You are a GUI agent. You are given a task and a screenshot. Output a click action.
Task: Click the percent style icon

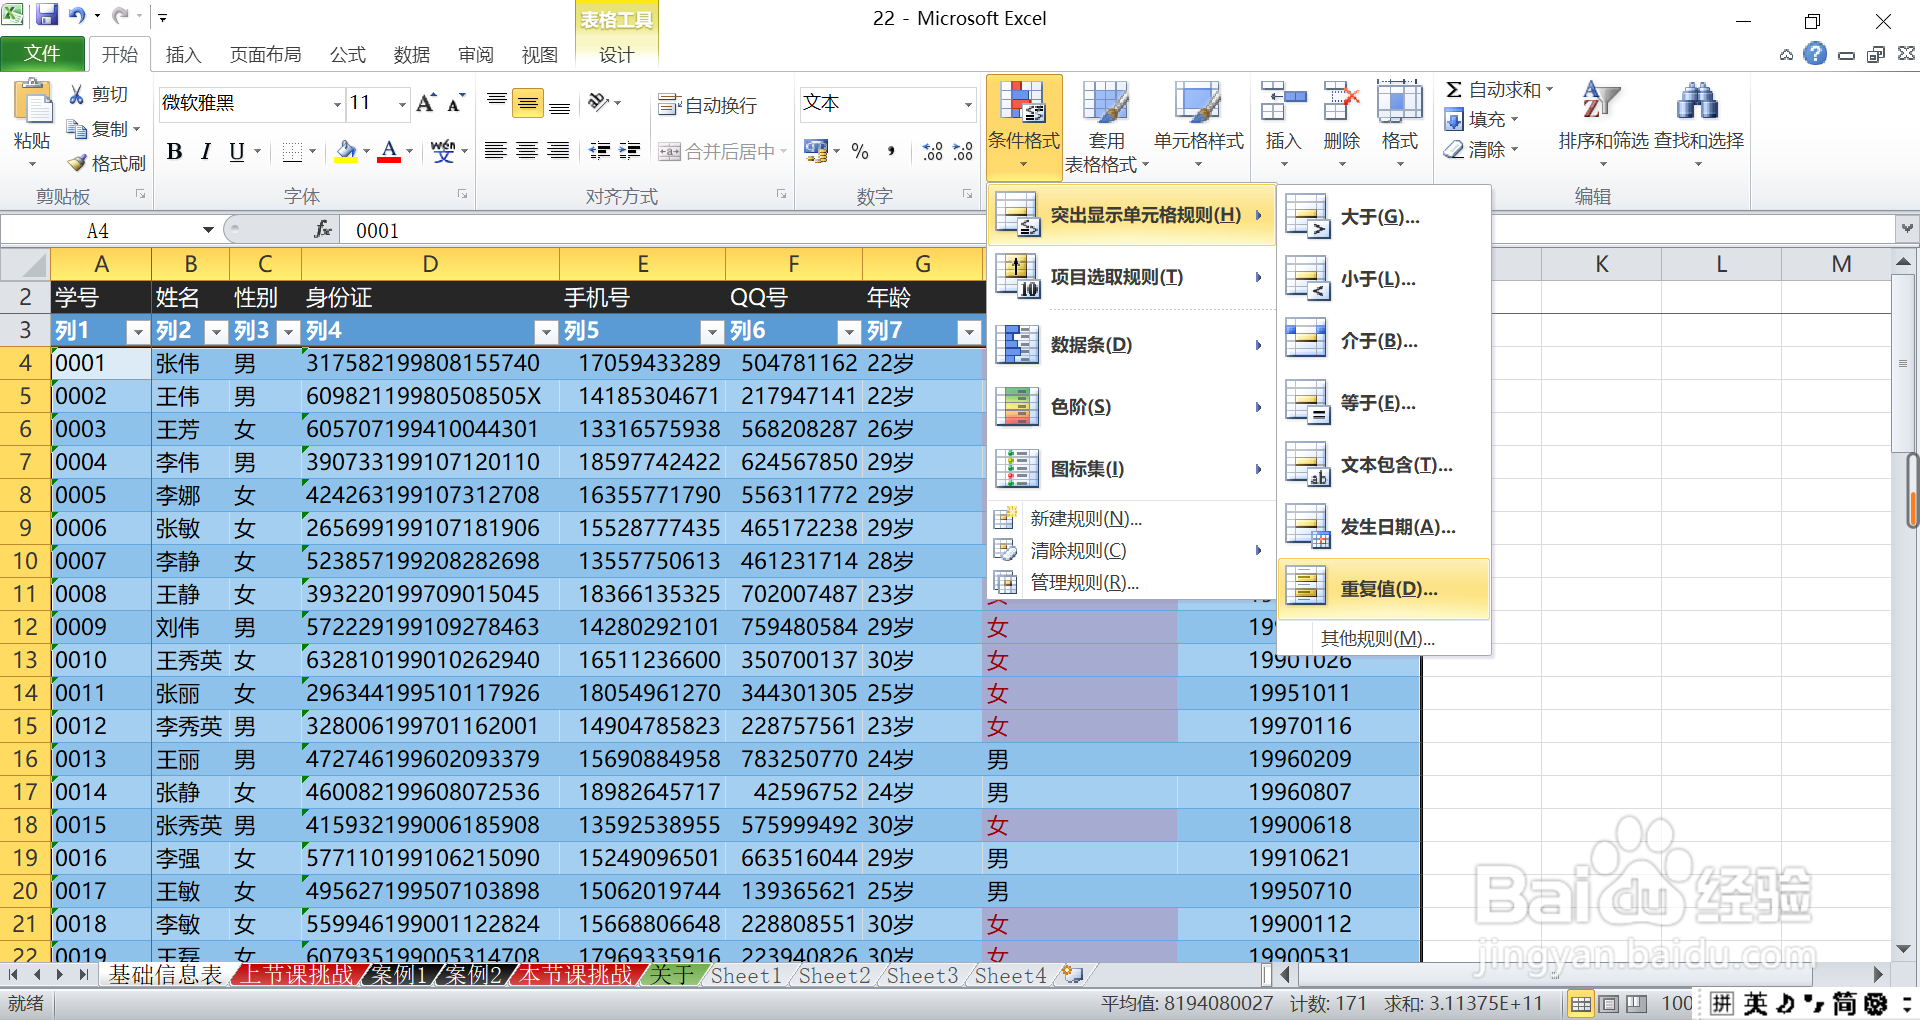tap(860, 151)
